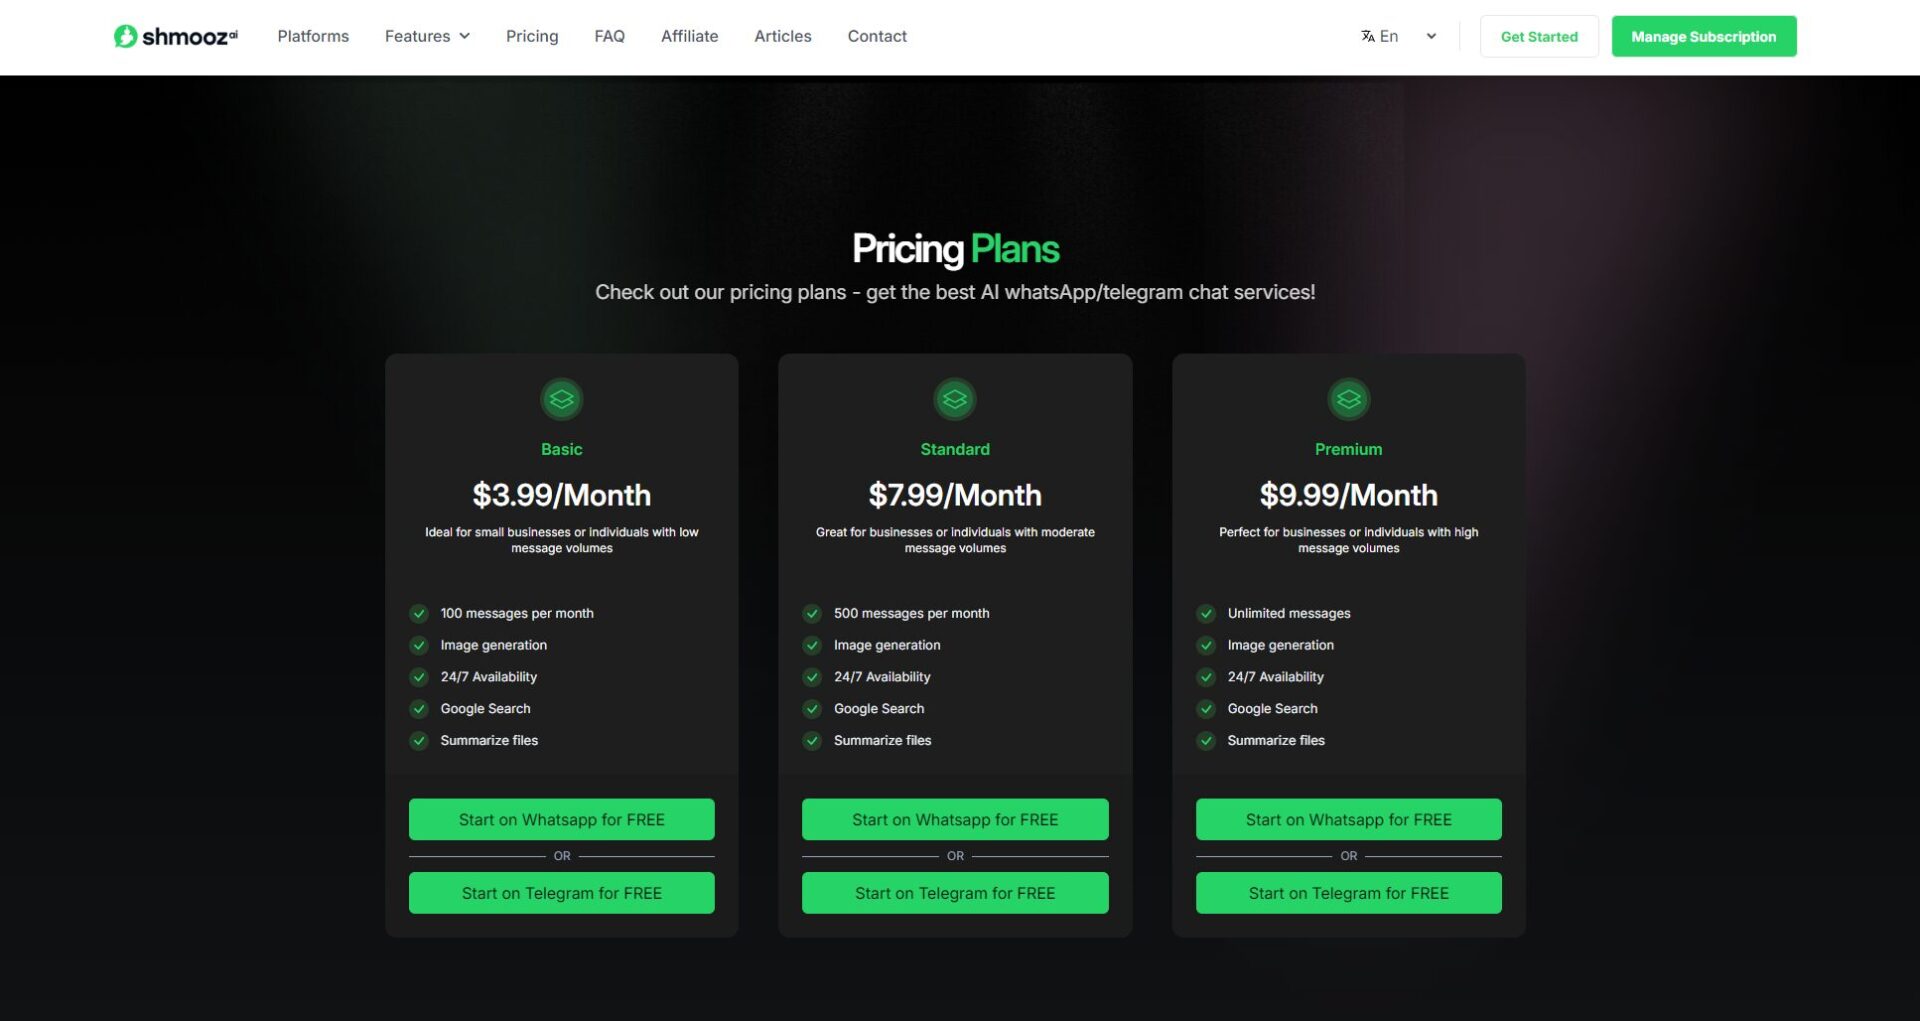Go to the Pricing page link

(532, 36)
